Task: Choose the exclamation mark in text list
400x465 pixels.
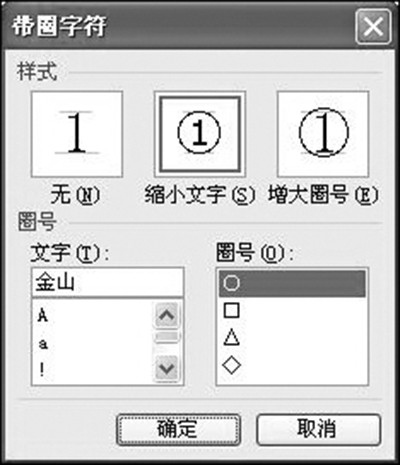Action: (x=92, y=370)
